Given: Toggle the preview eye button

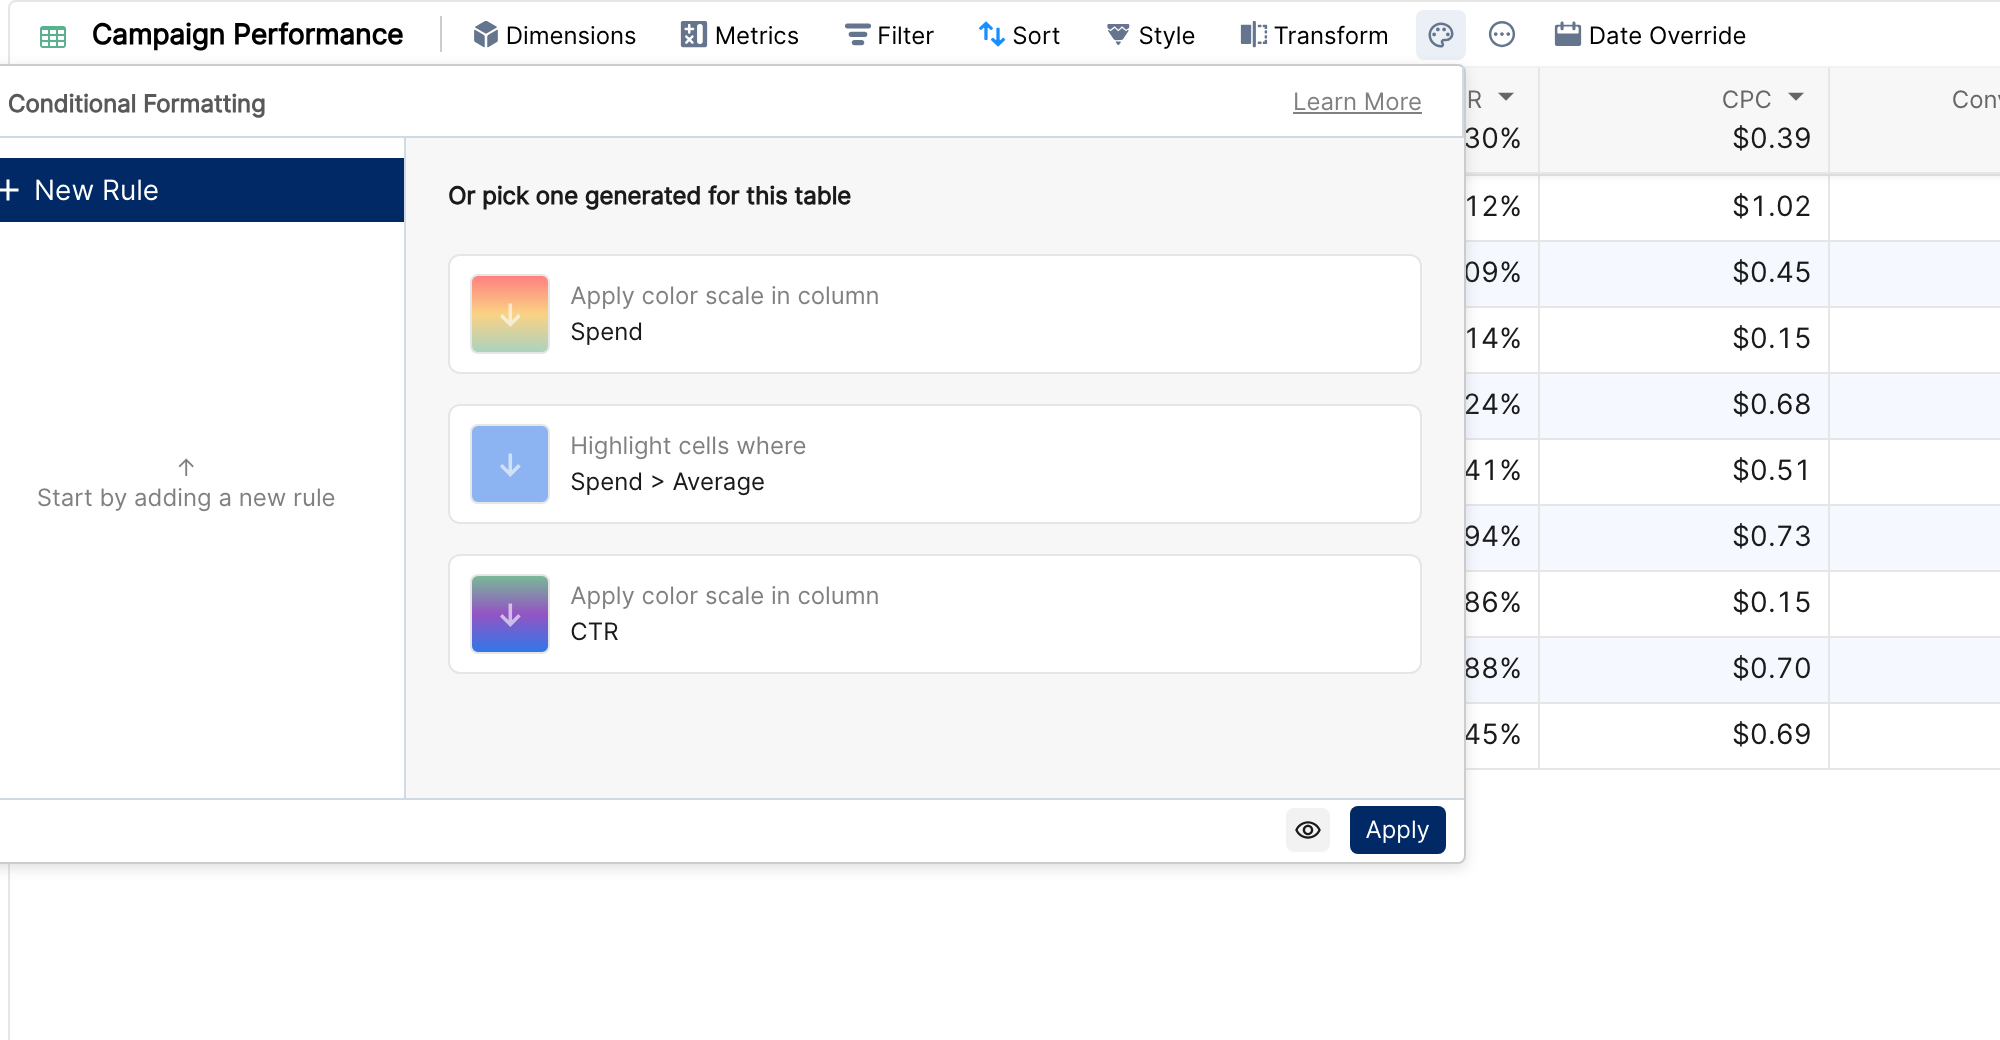Looking at the screenshot, I should pos(1308,830).
